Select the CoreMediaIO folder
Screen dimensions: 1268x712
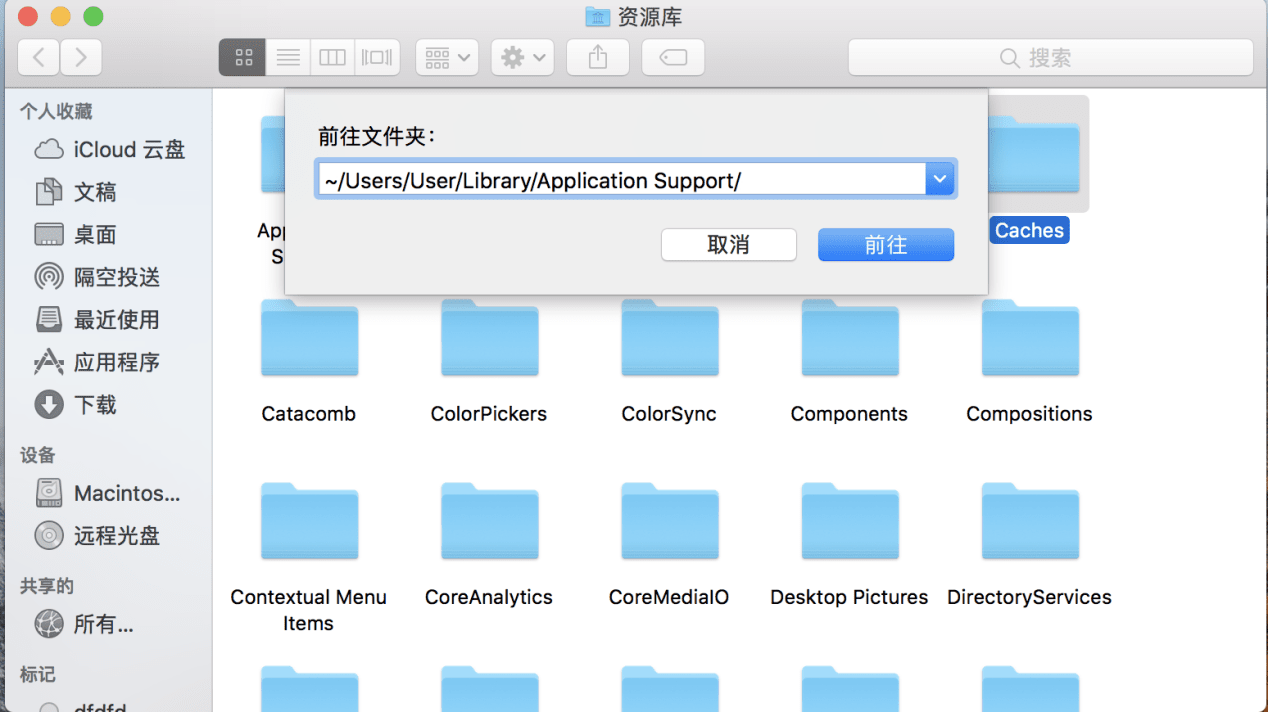[669, 521]
